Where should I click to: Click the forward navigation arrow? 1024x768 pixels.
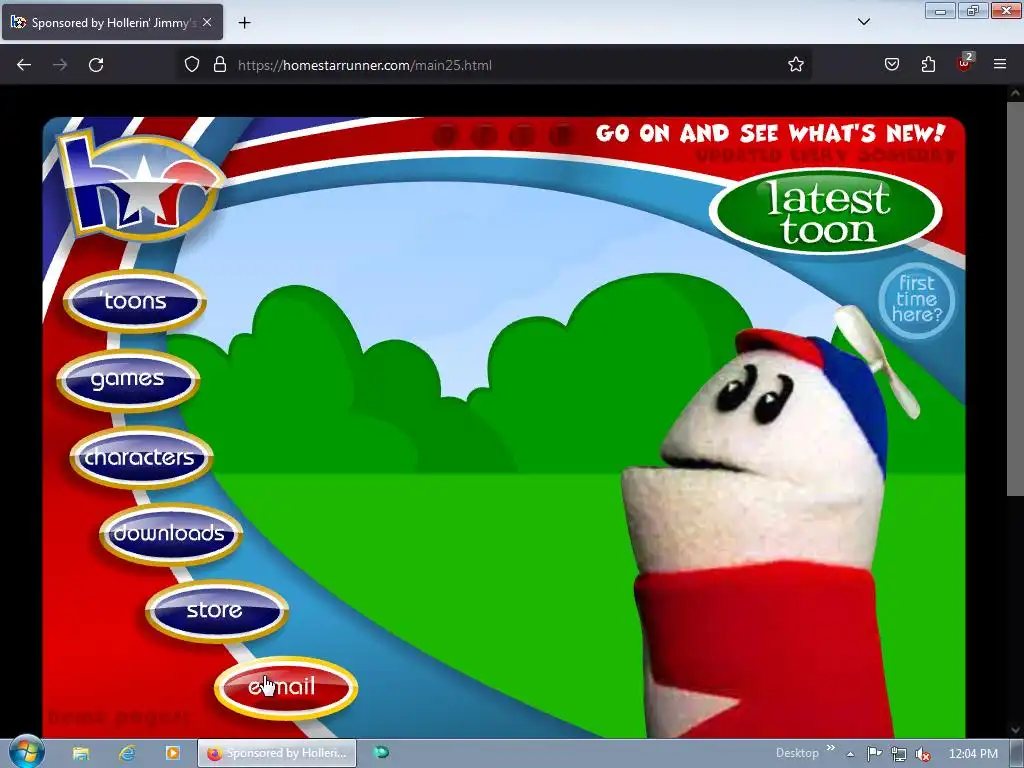tap(60, 65)
